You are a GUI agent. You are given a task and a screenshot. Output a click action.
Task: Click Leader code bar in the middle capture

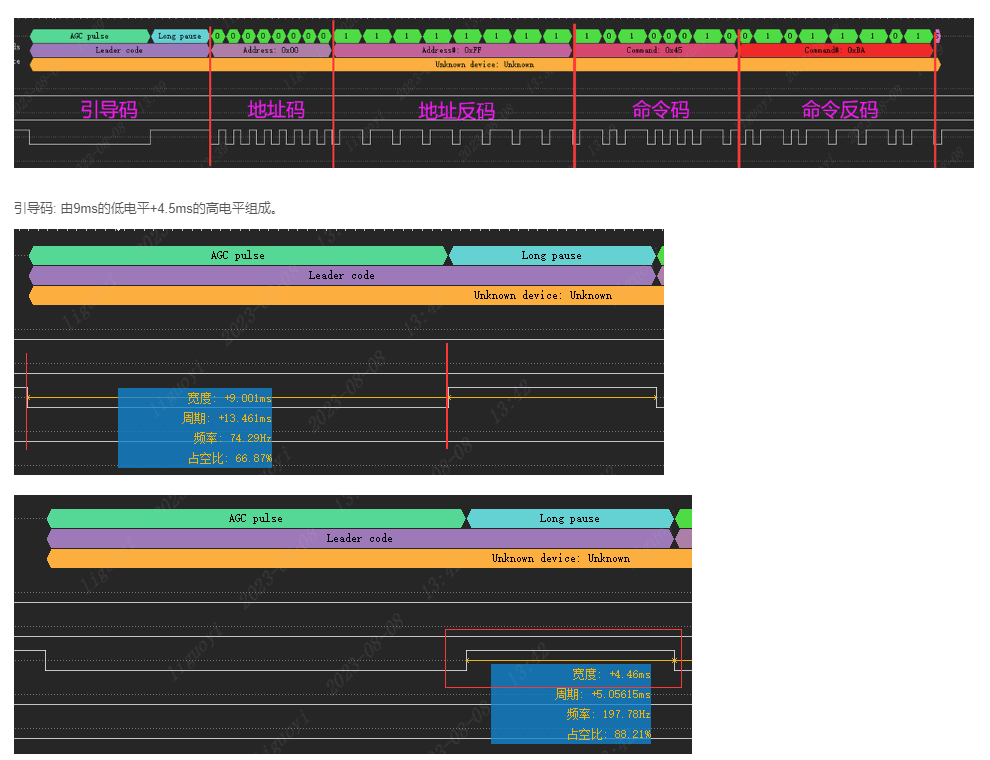point(341,276)
